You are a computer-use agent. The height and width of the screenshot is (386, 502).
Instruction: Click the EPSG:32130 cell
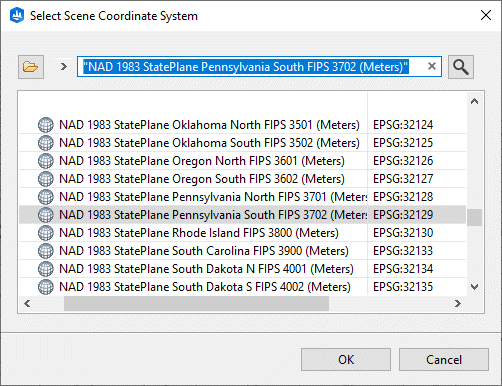coord(403,233)
